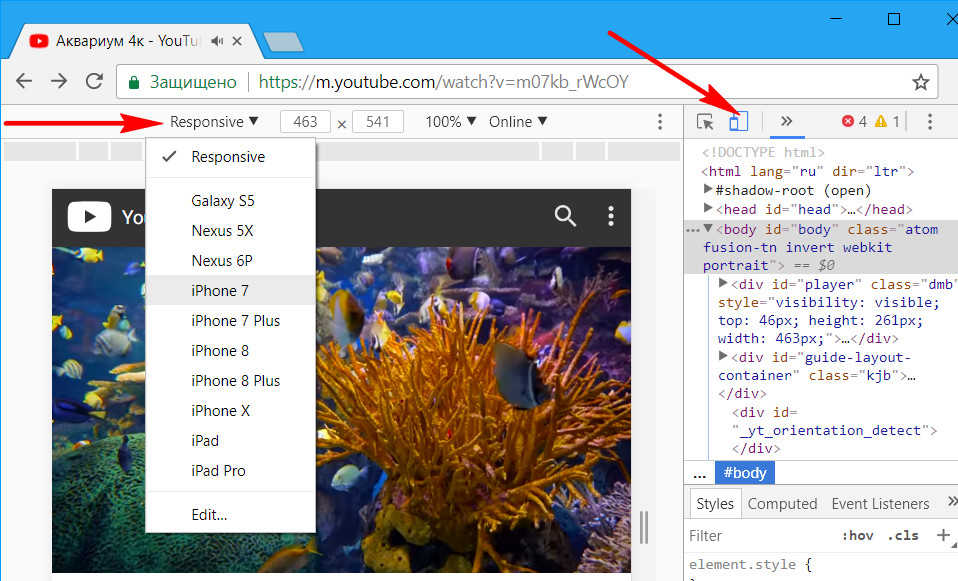Choose Nexus 5X device
Image resolution: width=958 pixels, height=581 pixels.
pyautogui.click(x=230, y=231)
